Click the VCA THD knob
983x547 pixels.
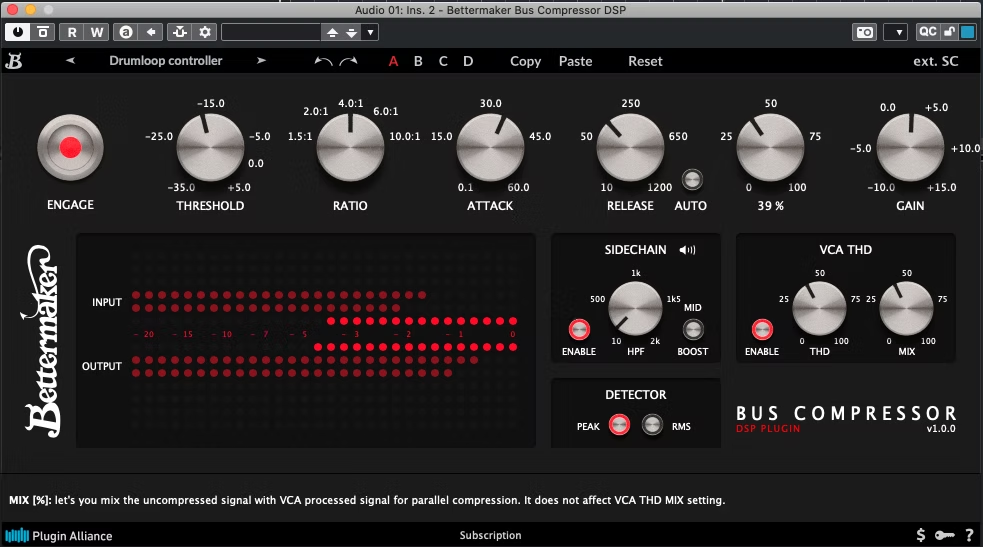819,308
